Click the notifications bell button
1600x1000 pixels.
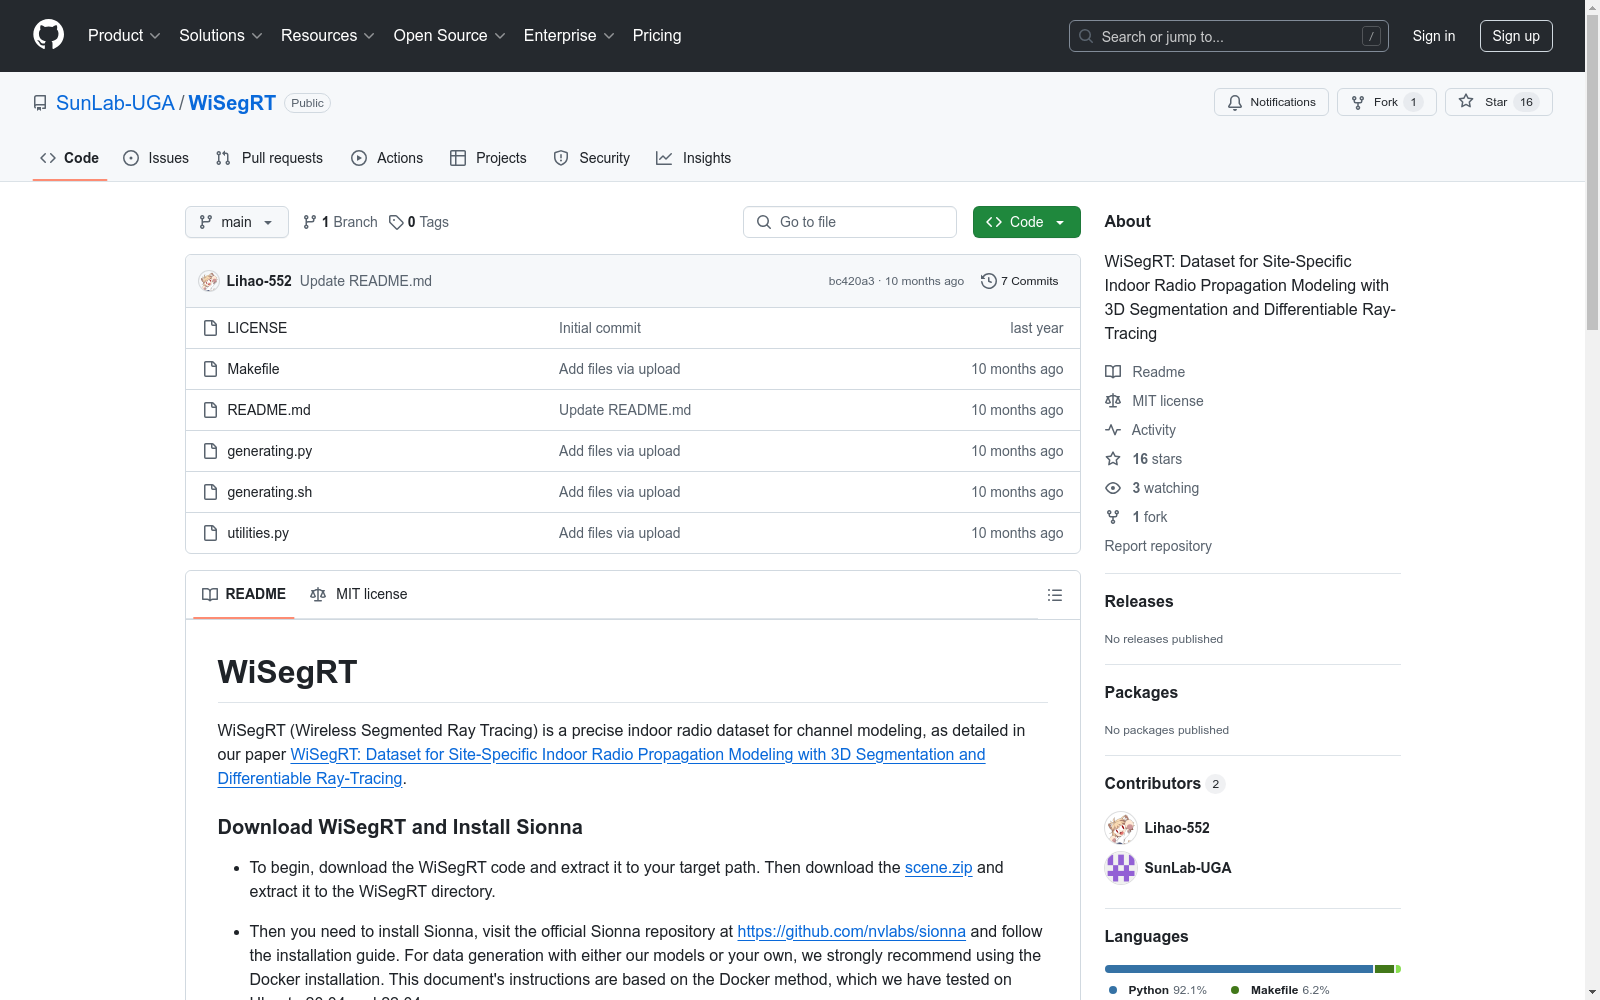[1271, 102]
